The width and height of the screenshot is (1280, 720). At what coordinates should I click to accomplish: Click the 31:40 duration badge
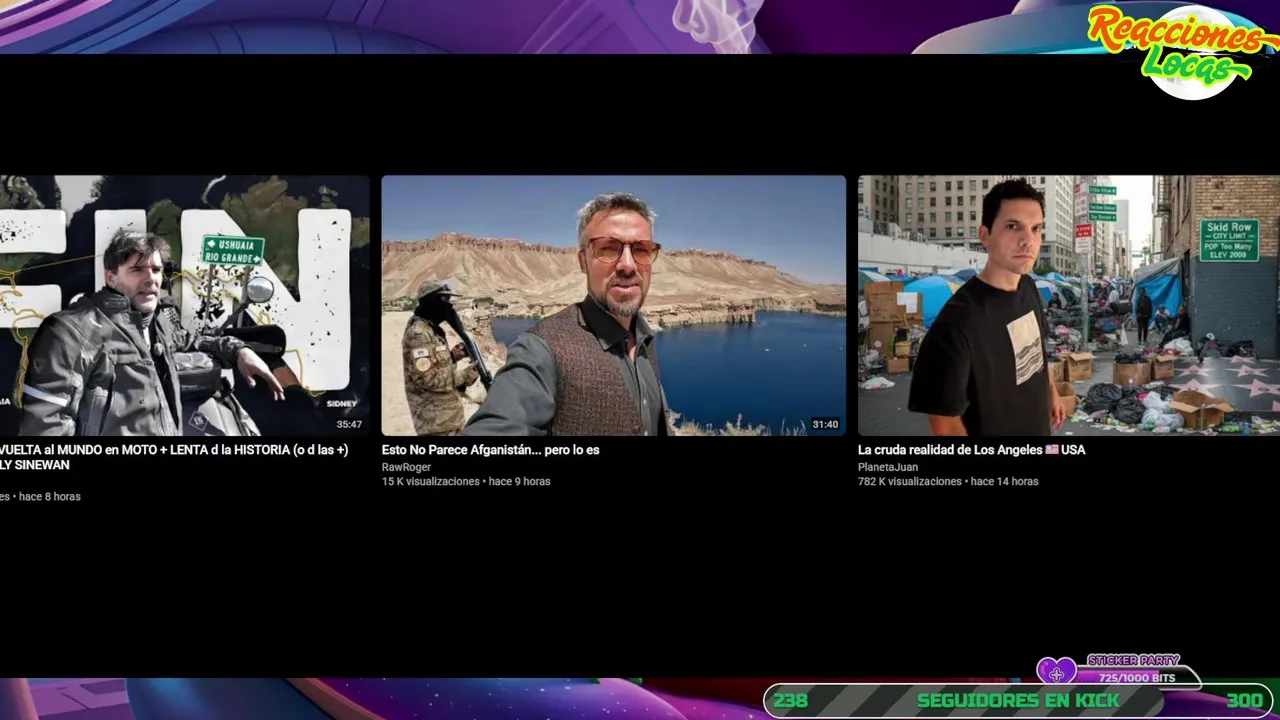(x=825, y=424)
